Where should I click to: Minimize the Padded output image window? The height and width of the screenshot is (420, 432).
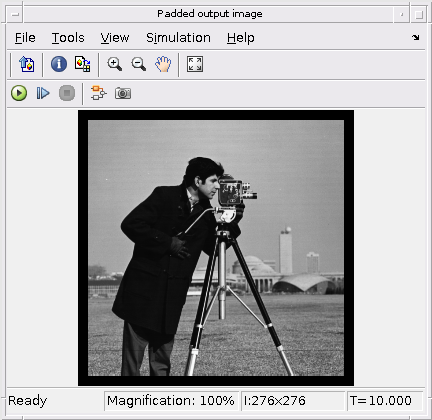click(x=402, y=14)
